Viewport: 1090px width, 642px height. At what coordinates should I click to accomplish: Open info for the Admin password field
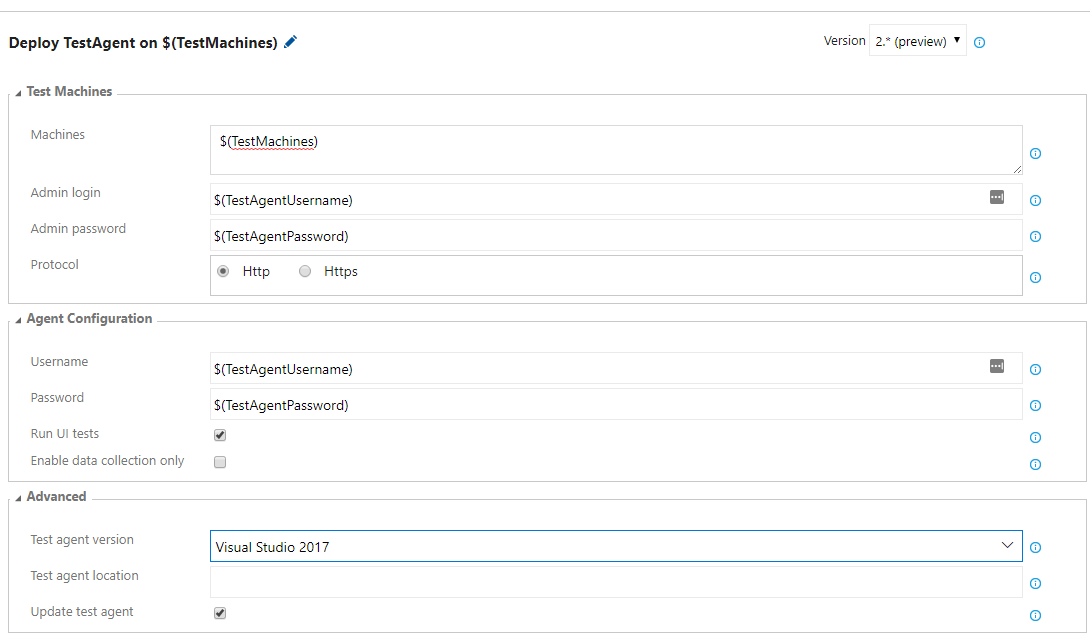coord(1035,236)
